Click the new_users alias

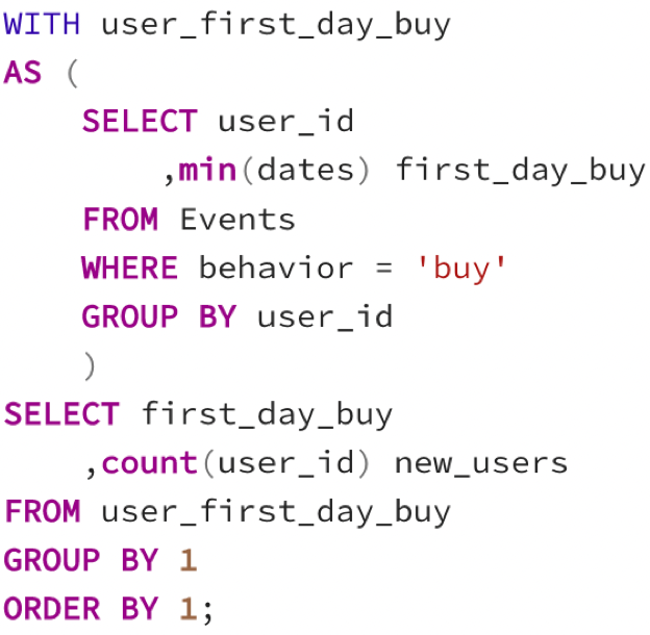pos(481,463)
